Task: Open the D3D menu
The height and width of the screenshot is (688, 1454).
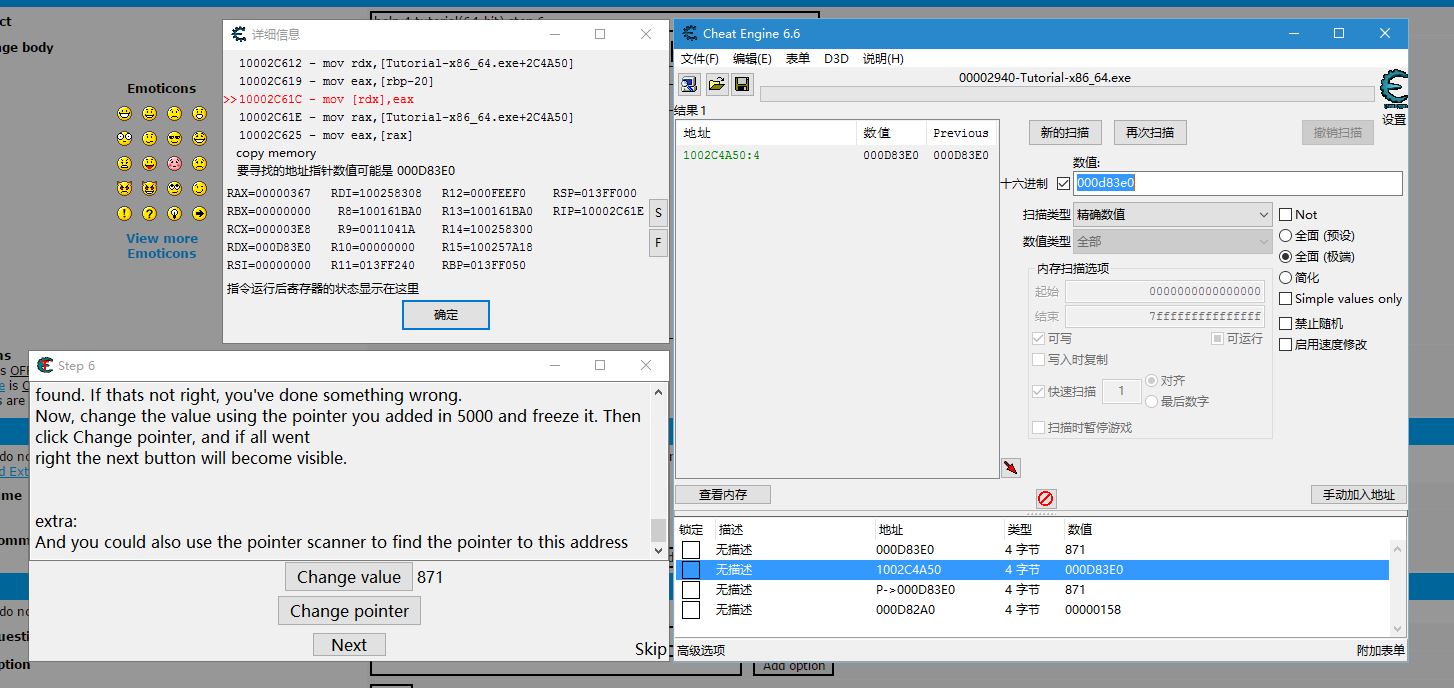Action: coord(836,59)
